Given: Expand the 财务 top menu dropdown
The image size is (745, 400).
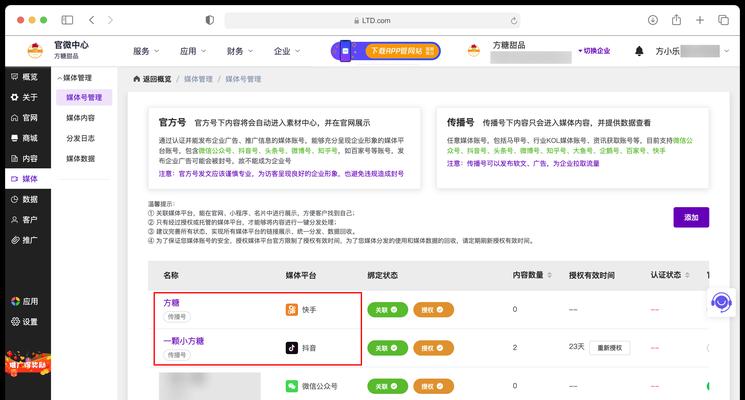Looking at the screenshot, I should point(240,51).
